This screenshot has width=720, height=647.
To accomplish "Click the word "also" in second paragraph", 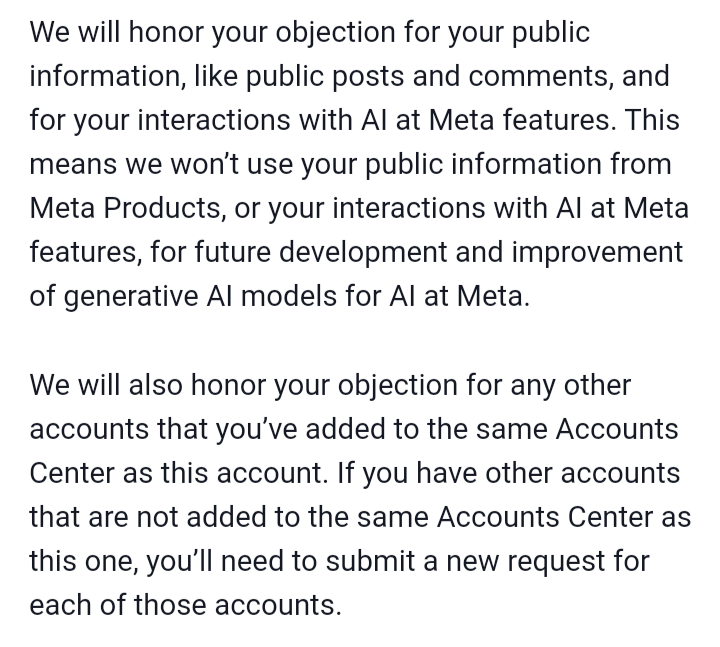I will [x=155, y=385].
